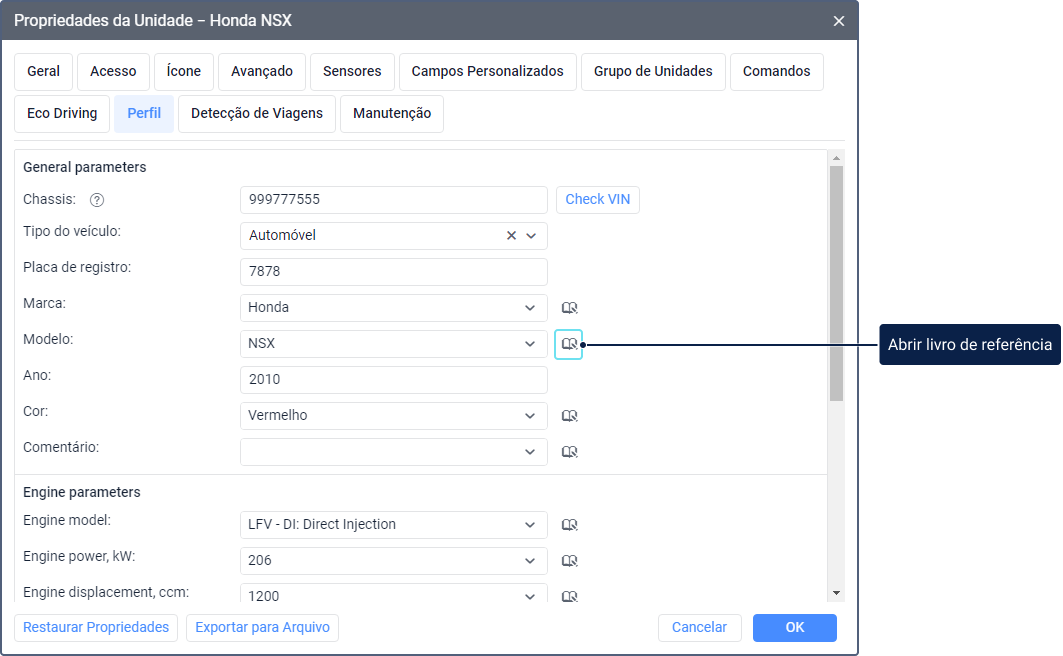Viewport: 1063px width, 656px height.
Task: Switch to the Sensores tab
Action: coord(352,72)
